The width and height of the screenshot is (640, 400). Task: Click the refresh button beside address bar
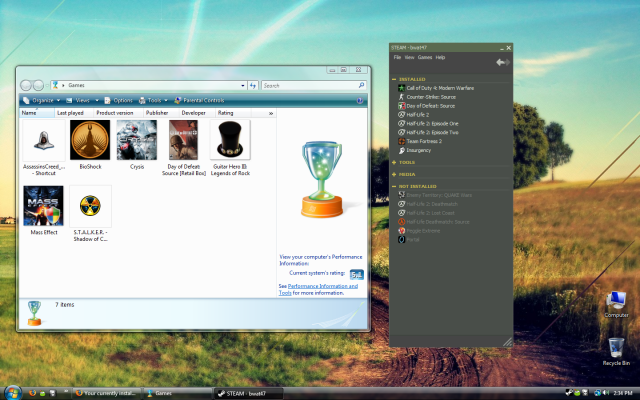[253, 85]
